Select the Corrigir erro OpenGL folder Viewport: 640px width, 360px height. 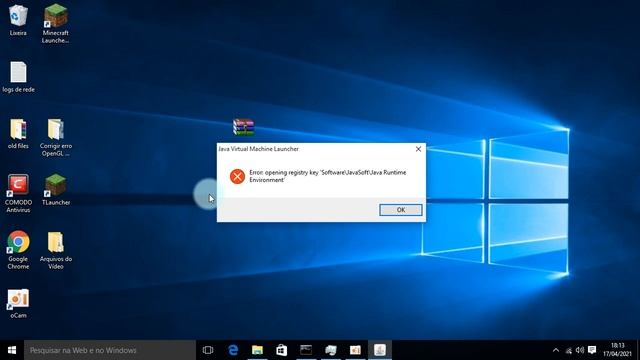[x=56, y=138]
